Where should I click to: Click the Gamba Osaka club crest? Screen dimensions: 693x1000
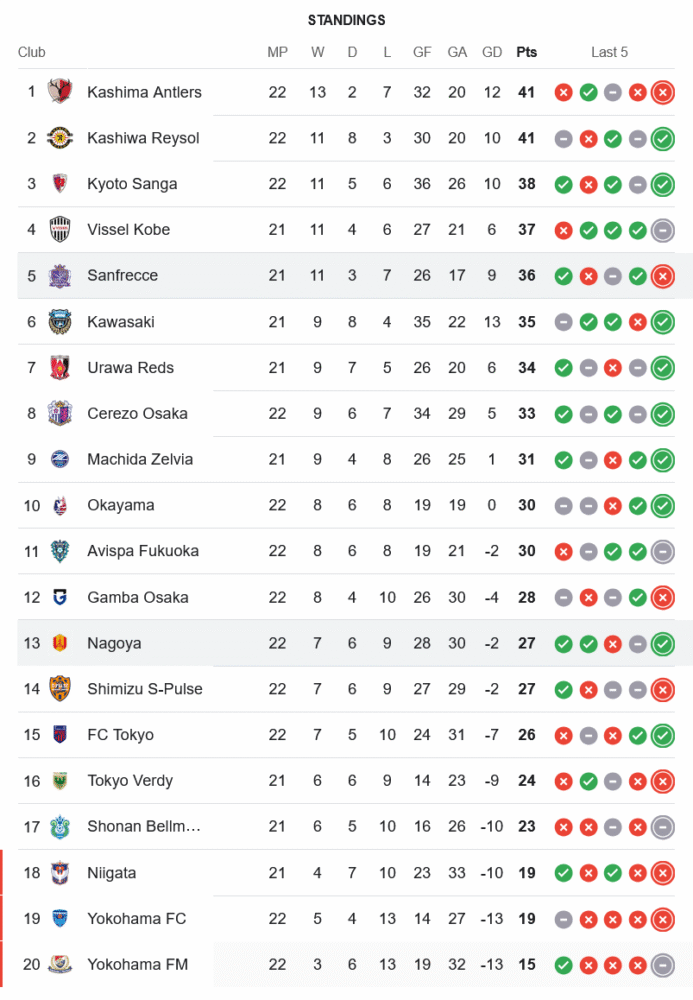(x=60, y=598)
